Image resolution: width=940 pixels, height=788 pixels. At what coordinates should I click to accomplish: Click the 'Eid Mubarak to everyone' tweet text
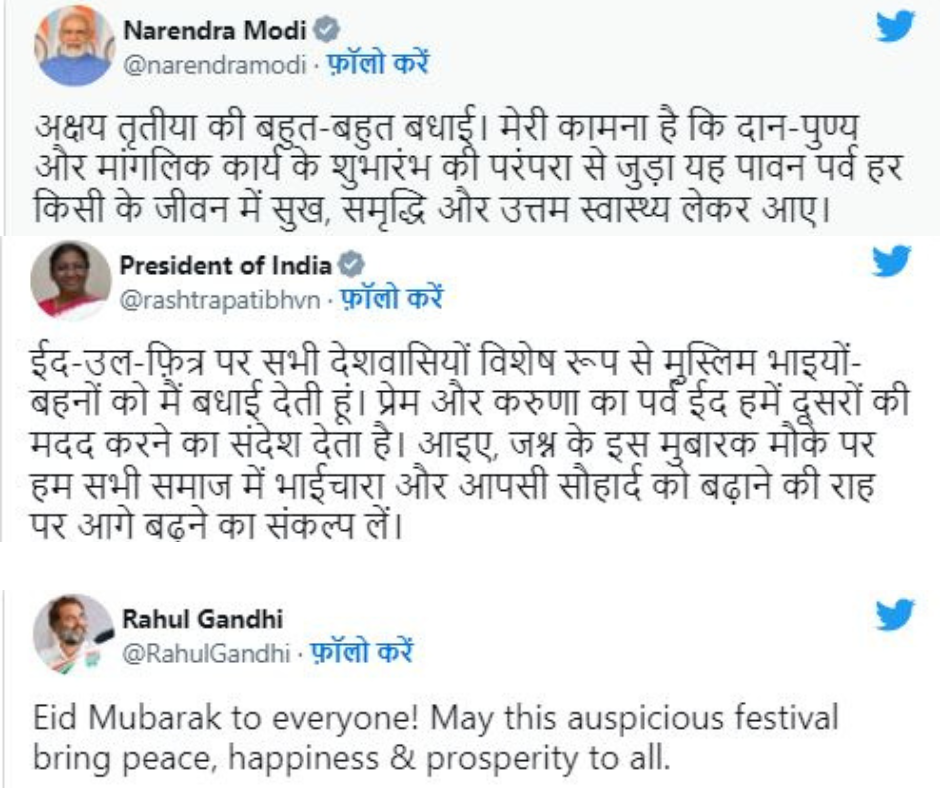tap(434, 736)
